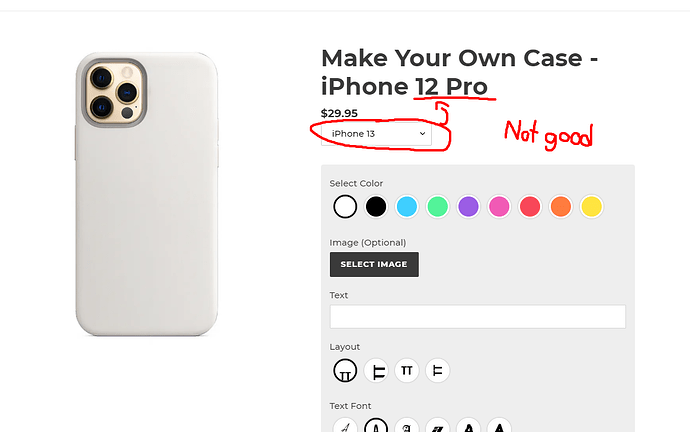Click the white iPhone case preview image
Image resolution: width=690 pixels, height=432 pixels.
(145, 194)
